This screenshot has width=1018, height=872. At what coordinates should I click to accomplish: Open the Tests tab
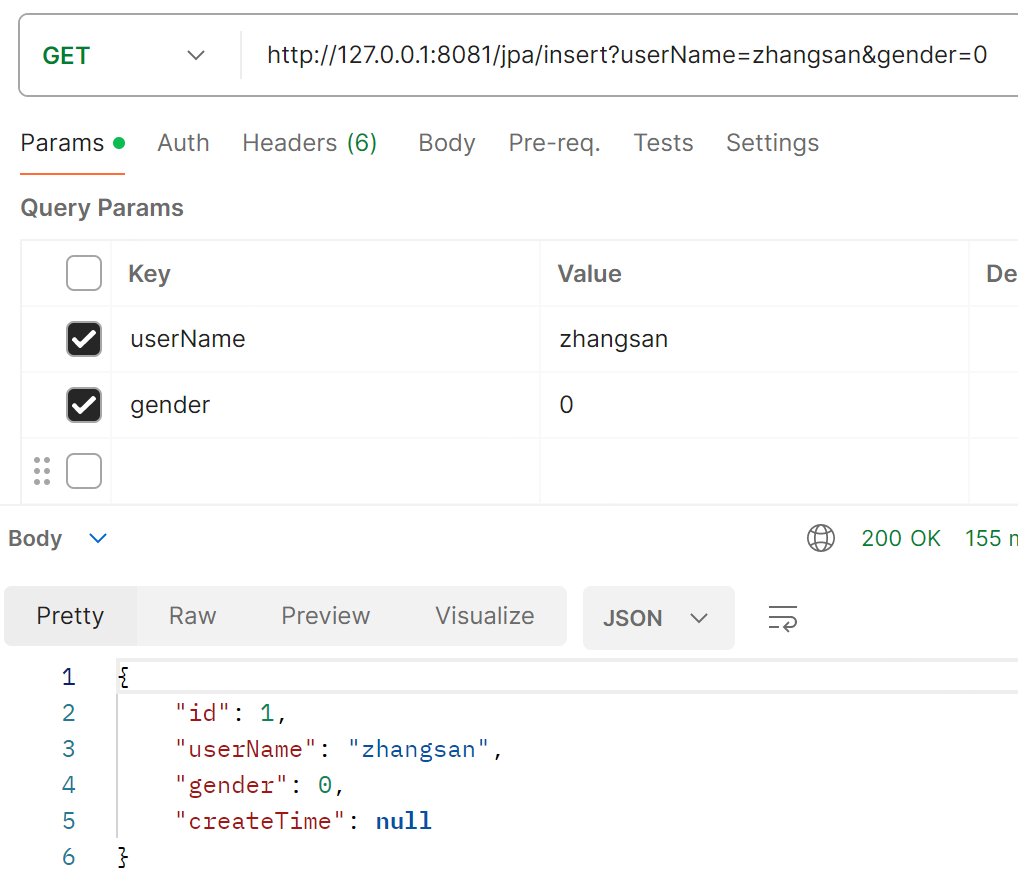pyautogui.click(x=663, y=143)
